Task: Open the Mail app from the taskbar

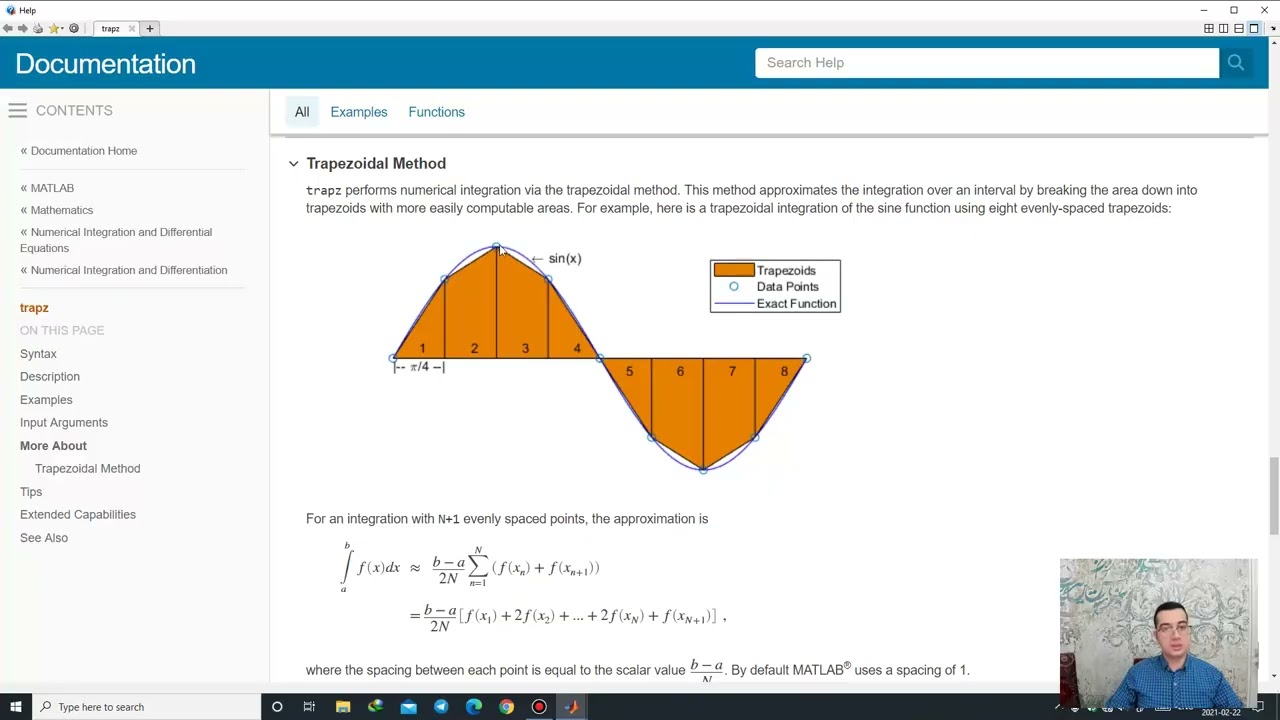Action: (x=408, y=707)
